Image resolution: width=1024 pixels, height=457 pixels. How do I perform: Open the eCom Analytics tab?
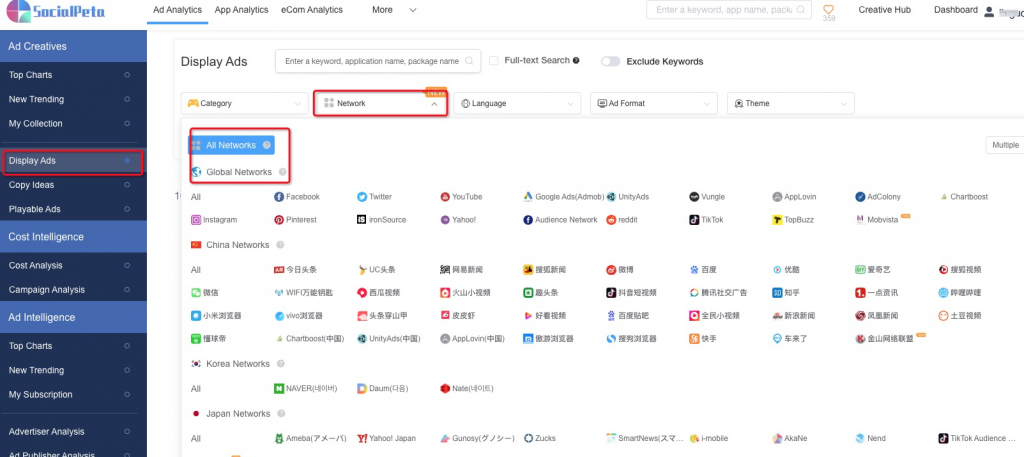coord(312,10)
